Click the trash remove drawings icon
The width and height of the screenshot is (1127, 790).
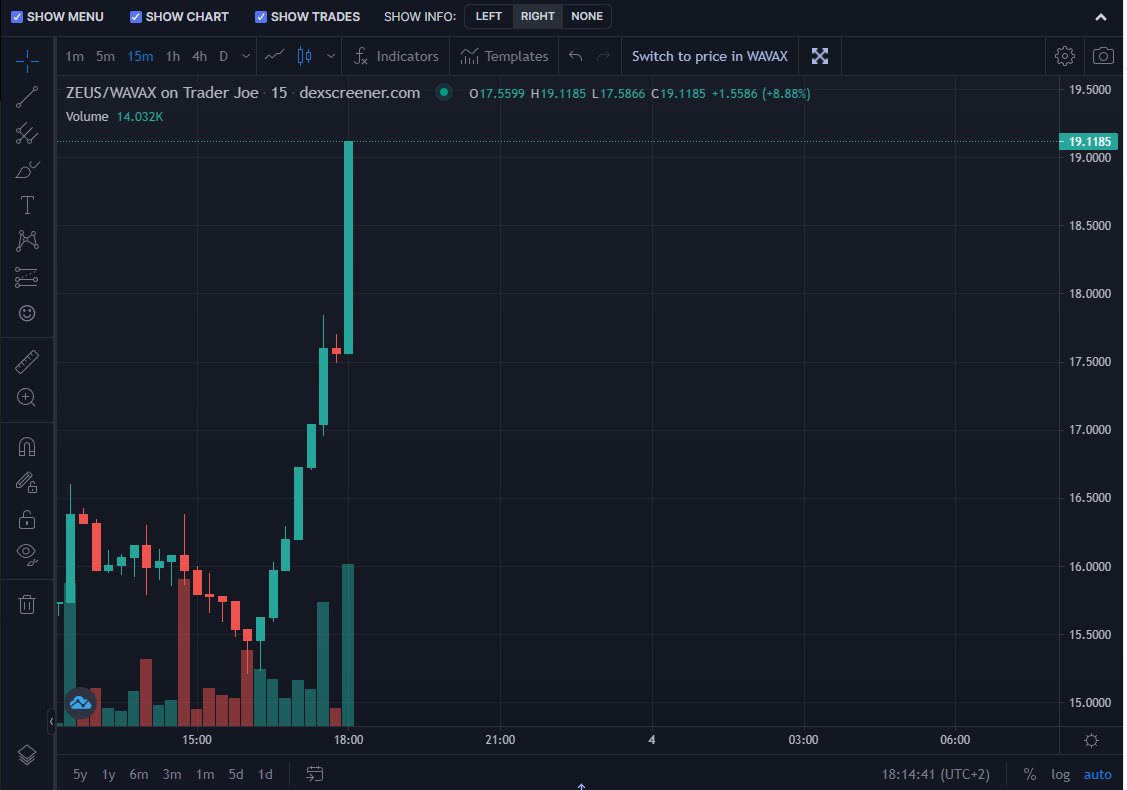tap(27, 605)
